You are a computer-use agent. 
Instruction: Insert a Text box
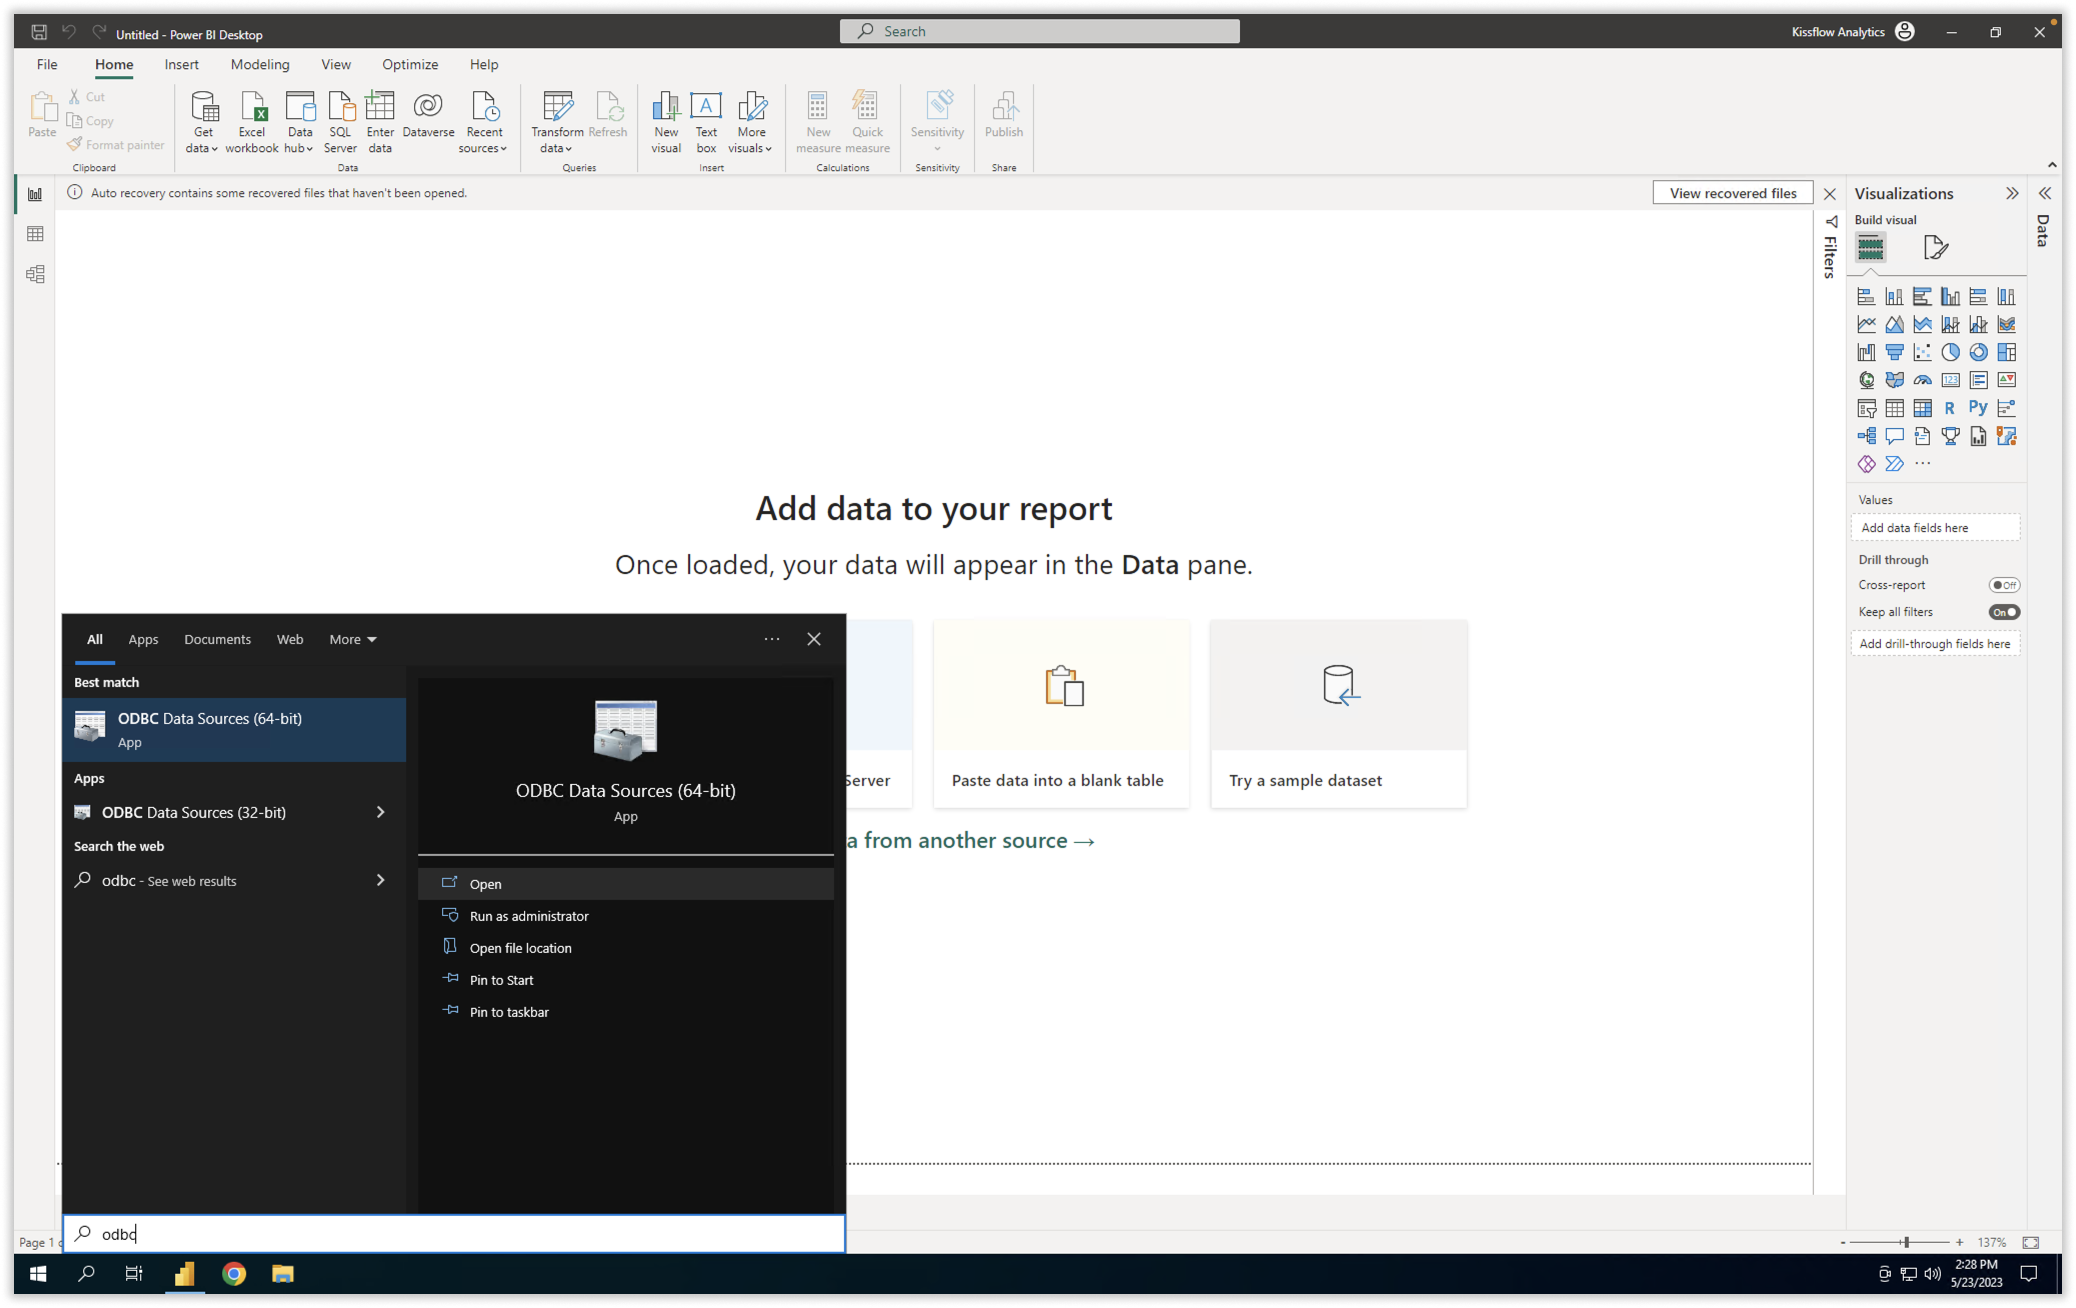(x=706, y=122)
